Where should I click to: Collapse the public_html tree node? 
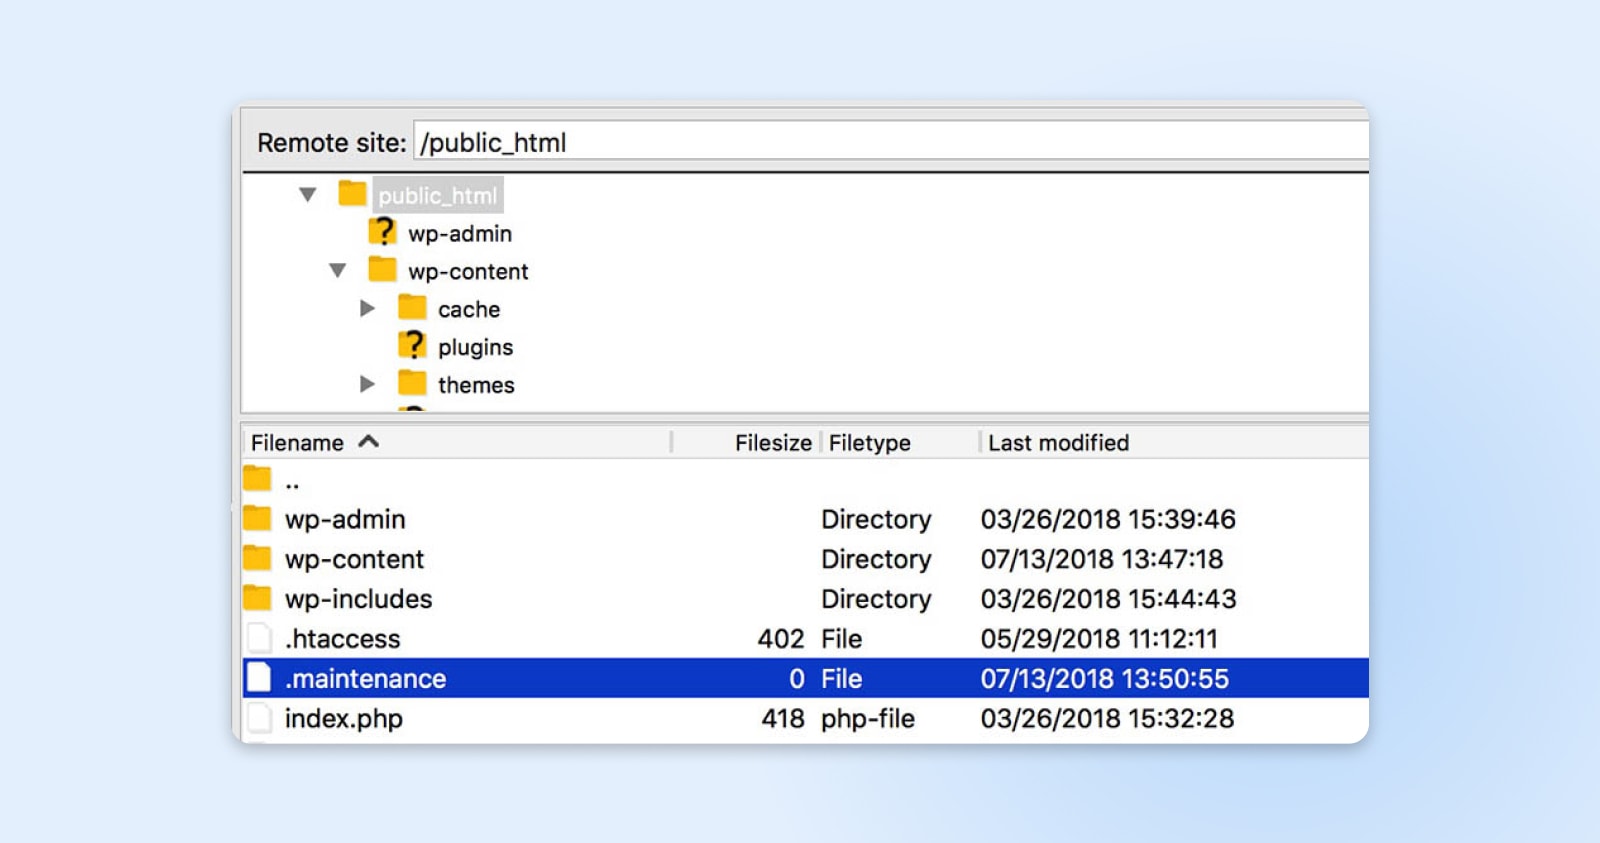point(308,195)
